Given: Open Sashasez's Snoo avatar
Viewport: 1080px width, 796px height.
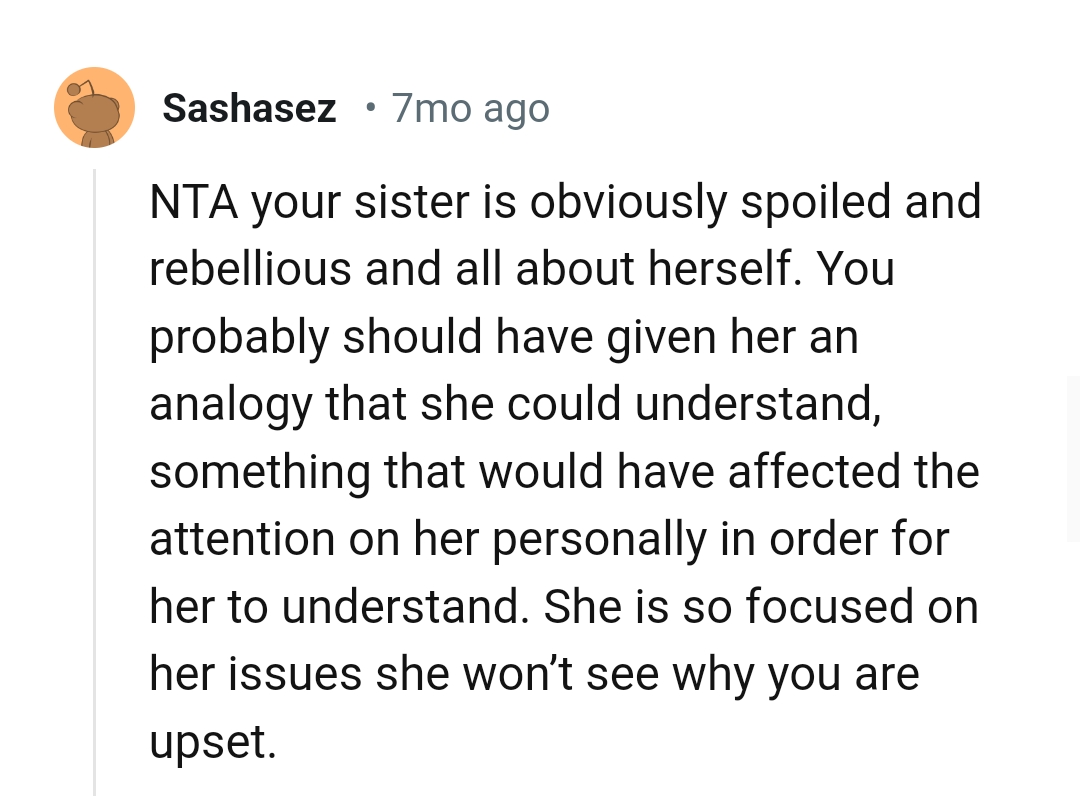Looking at the screenshot, I should [x=94, y=108].
